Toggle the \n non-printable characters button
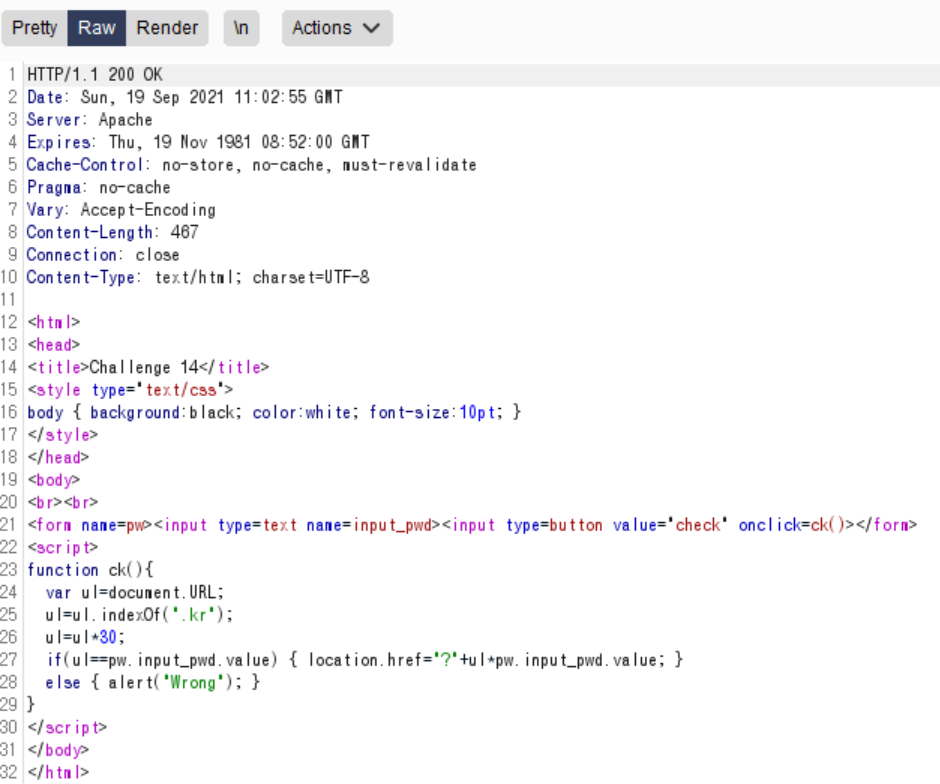Image resolution: width=940 pixels, height=784 pixels. click(x=241, y=28)
